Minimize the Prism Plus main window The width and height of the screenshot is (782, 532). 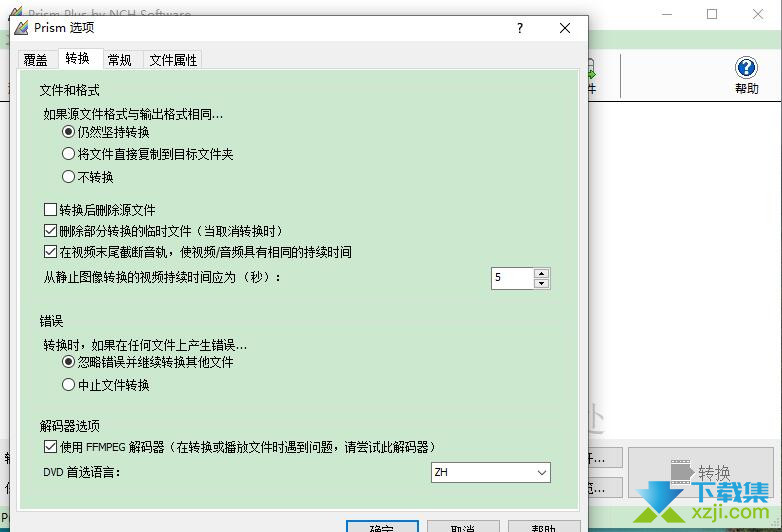tap(666, 14)
